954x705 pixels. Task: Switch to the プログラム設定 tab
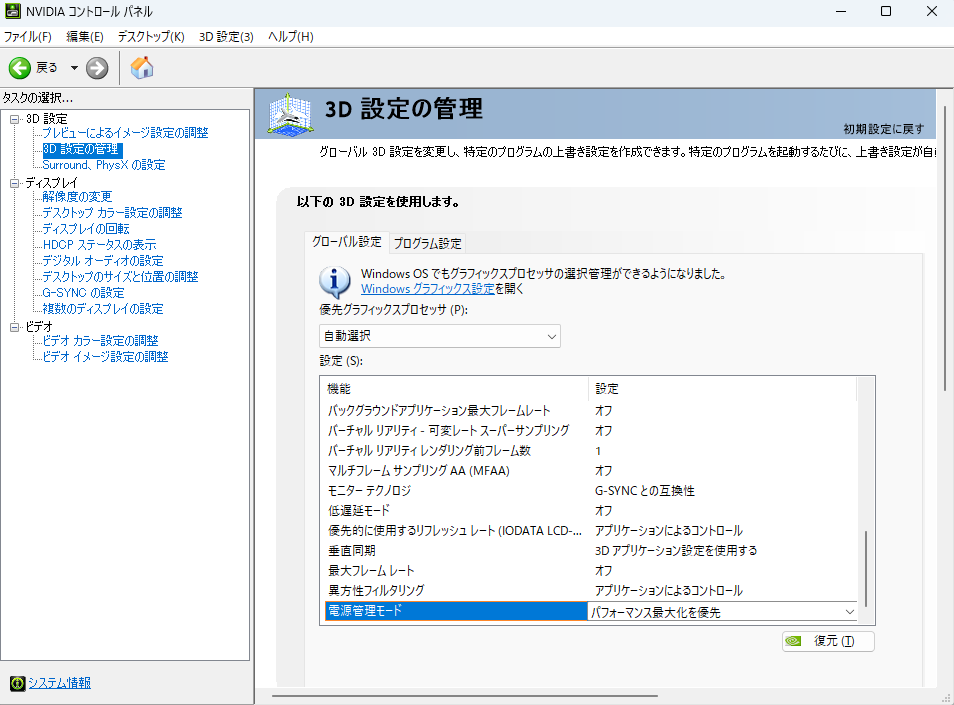point(427,243)
